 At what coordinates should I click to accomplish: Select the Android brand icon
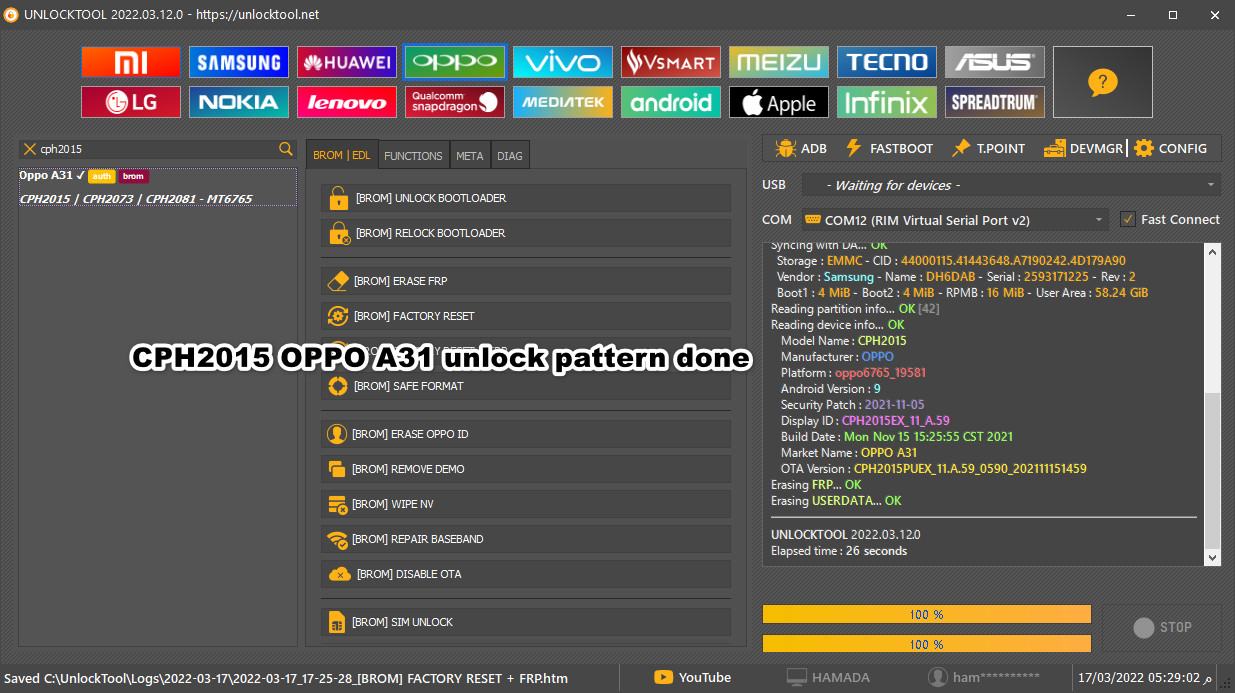point(671,102)
